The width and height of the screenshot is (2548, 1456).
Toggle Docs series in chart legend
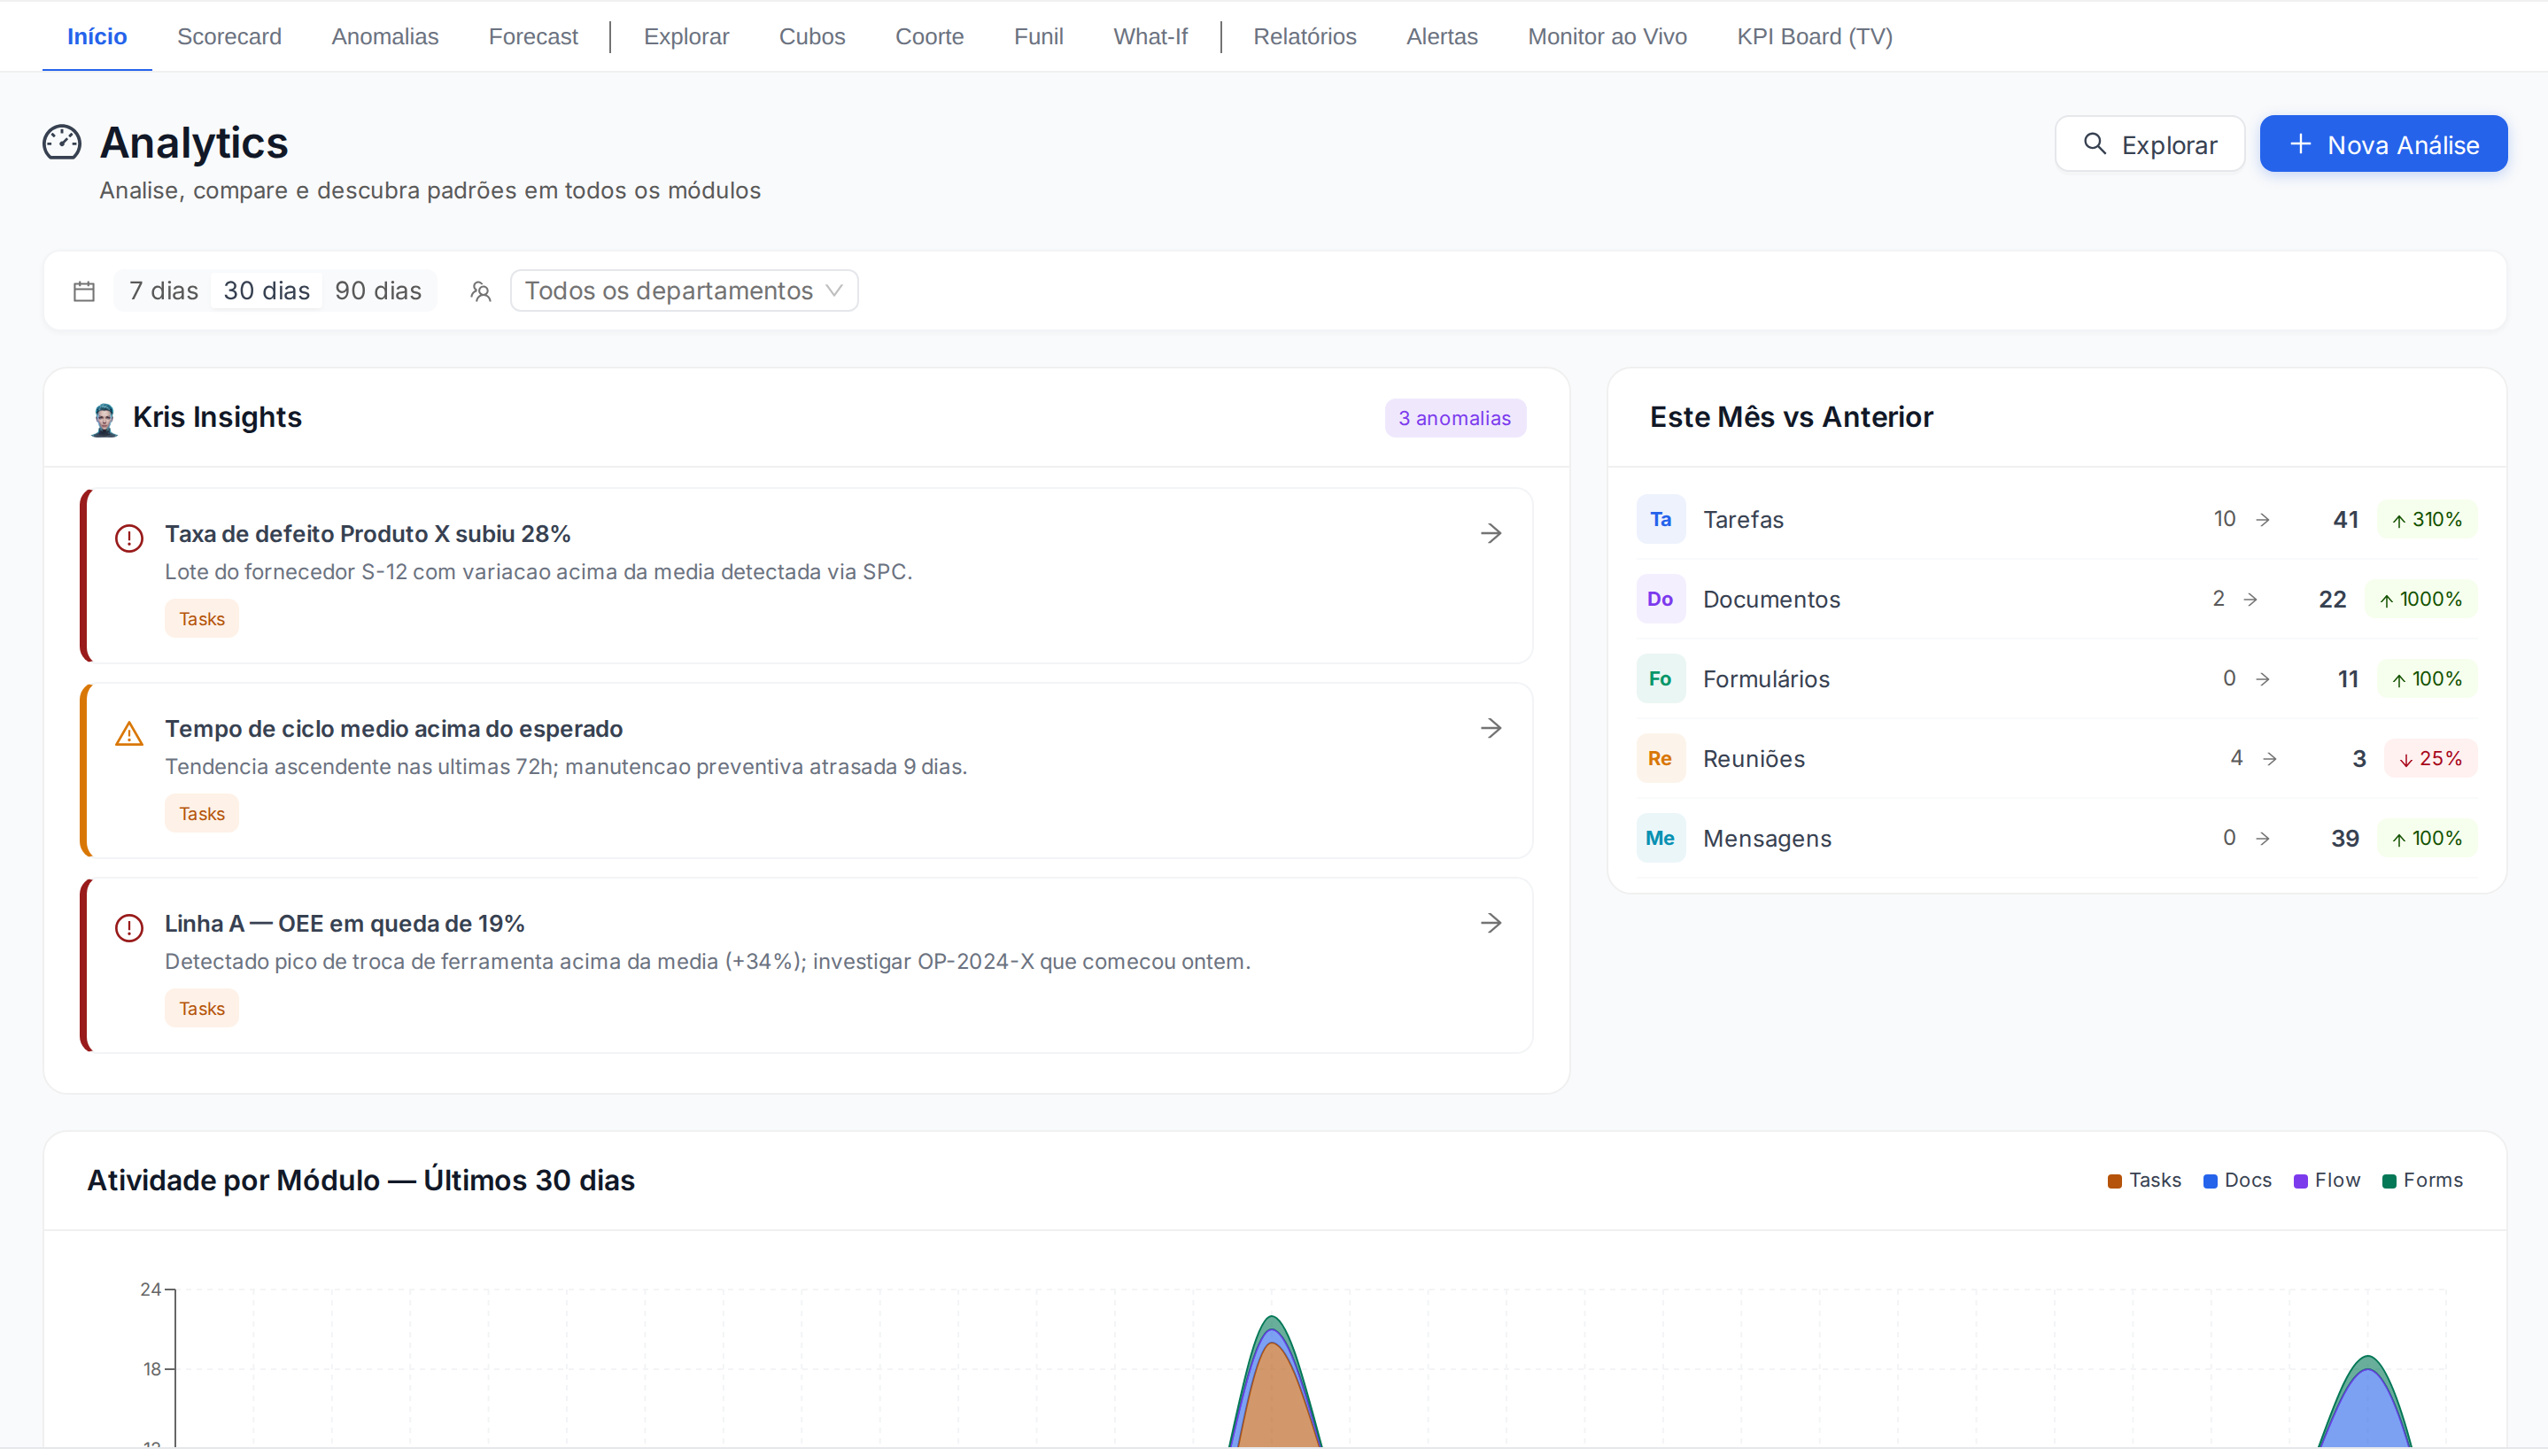(2238, 1181)
